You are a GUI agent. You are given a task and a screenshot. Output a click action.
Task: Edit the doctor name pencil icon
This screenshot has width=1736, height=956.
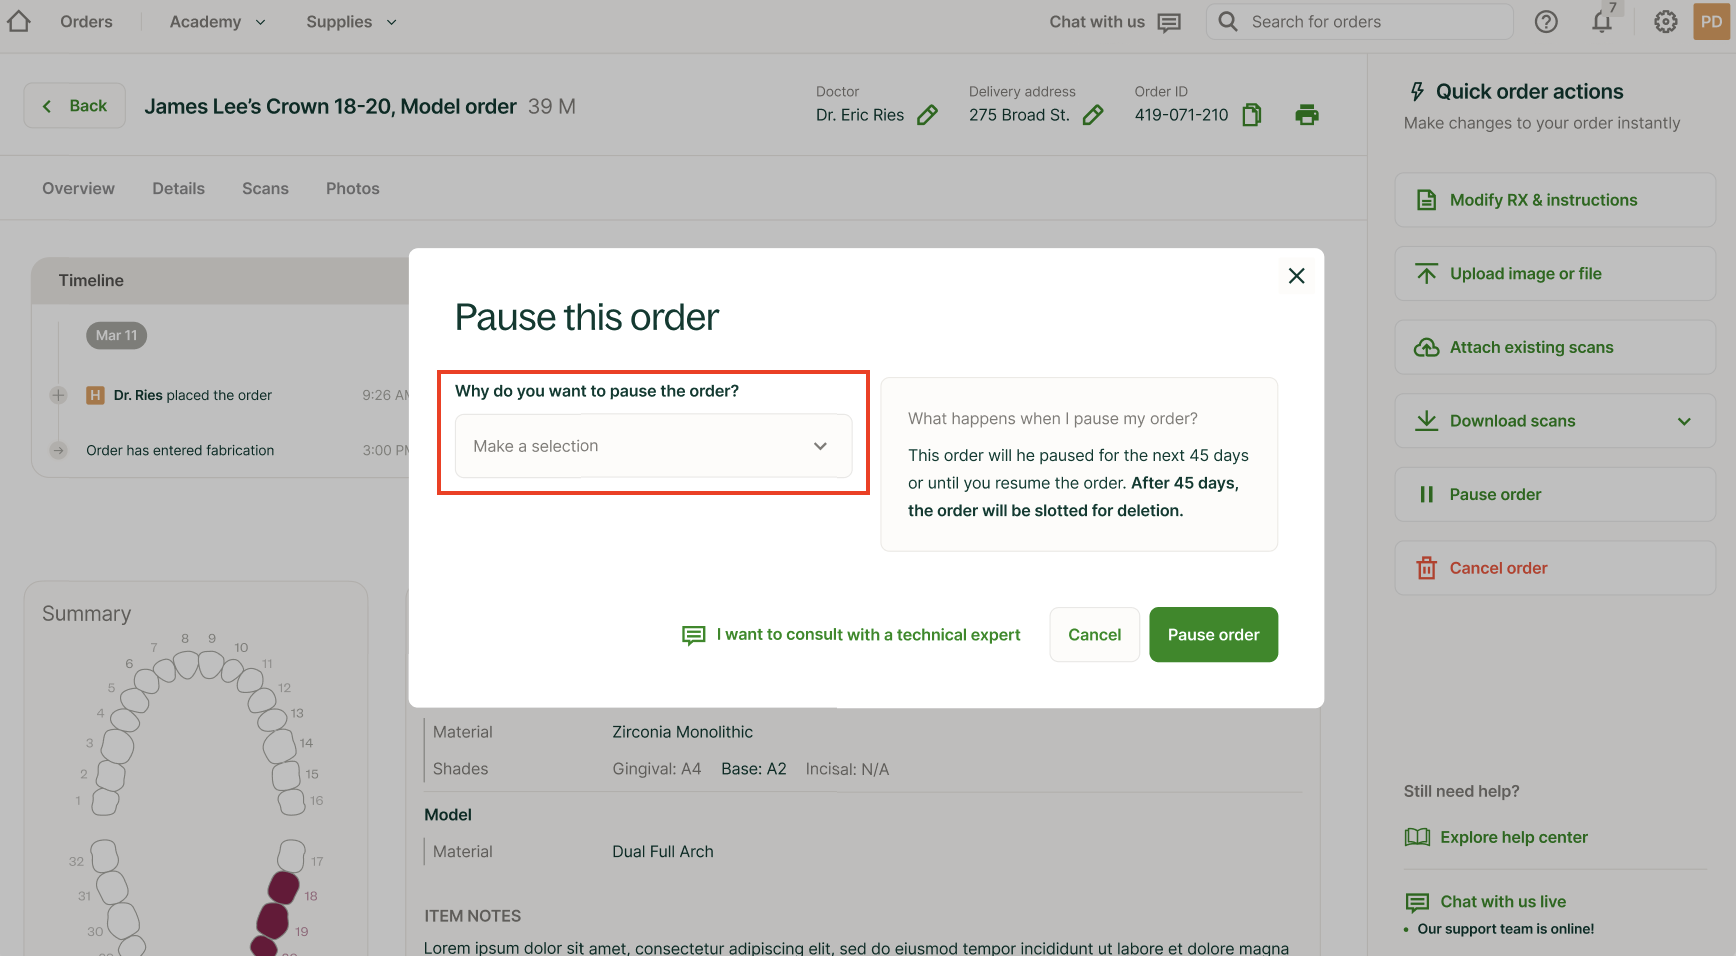click(x=927, y=115)
